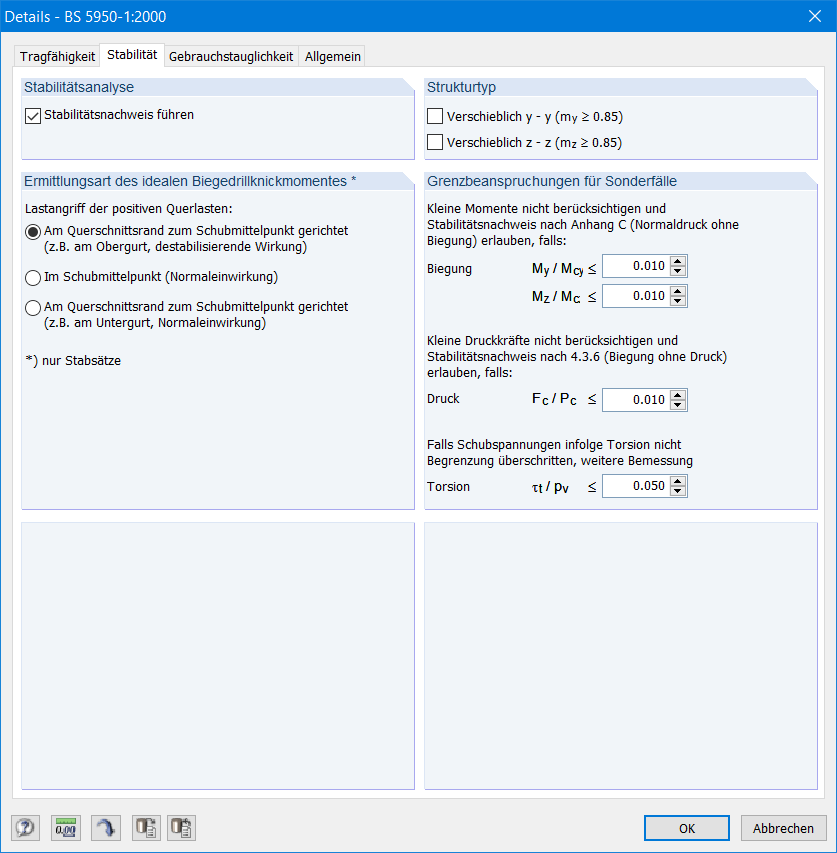Close the Details dialog window
This screenshot has width=837, height=853.
click(x=814, y=16)
